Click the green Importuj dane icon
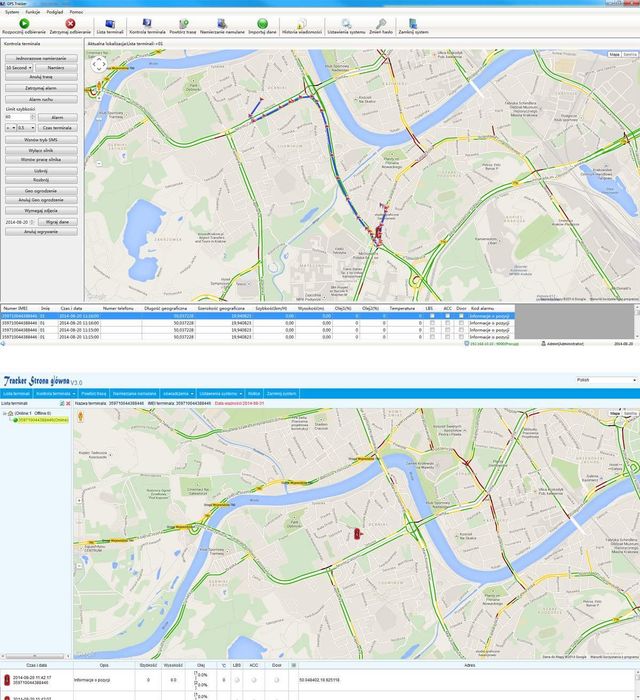The width and height of the screenshot is (640, 700). click(262, 23)
